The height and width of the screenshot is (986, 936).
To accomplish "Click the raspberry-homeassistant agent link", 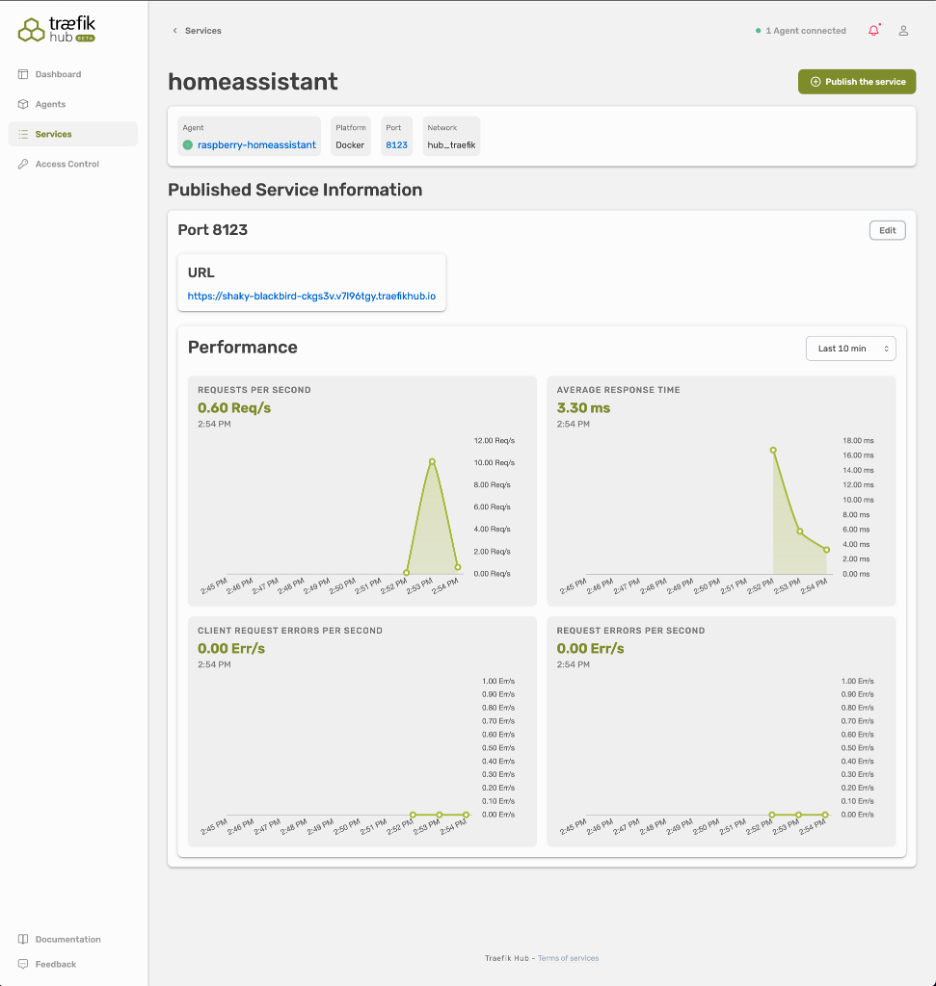I will point(256,145).
